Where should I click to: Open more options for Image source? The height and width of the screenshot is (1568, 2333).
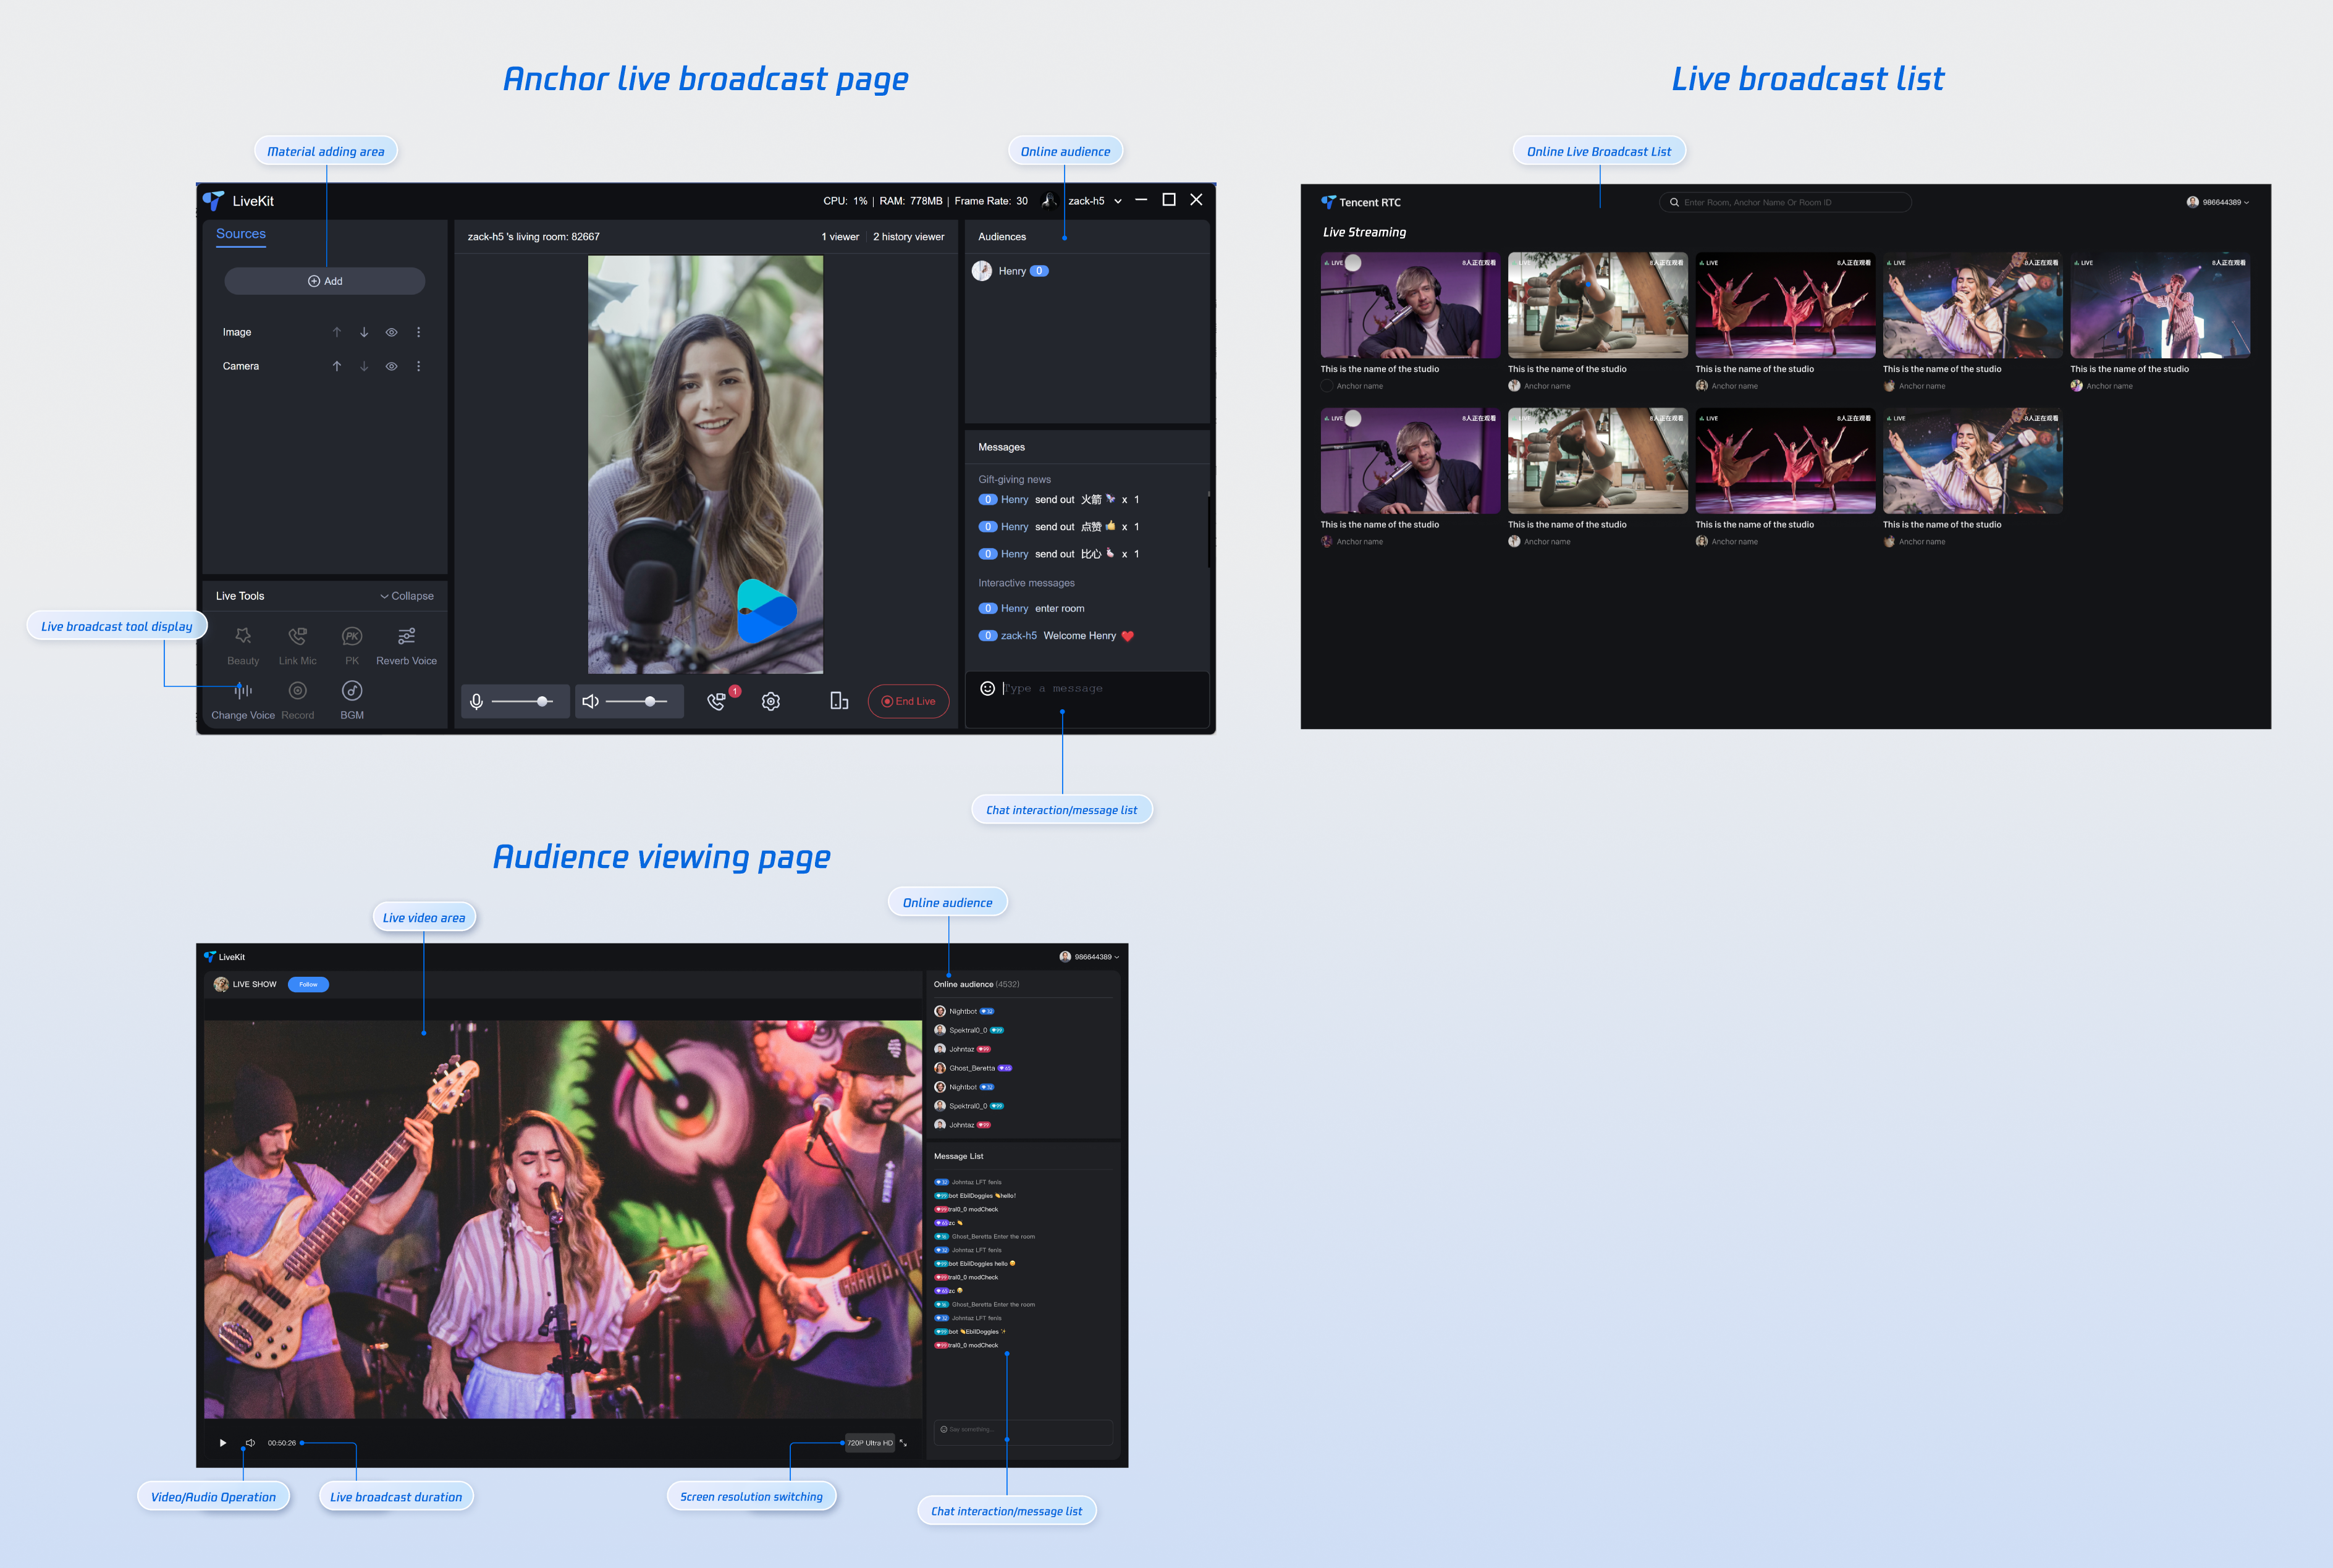(x=419, y=333)
